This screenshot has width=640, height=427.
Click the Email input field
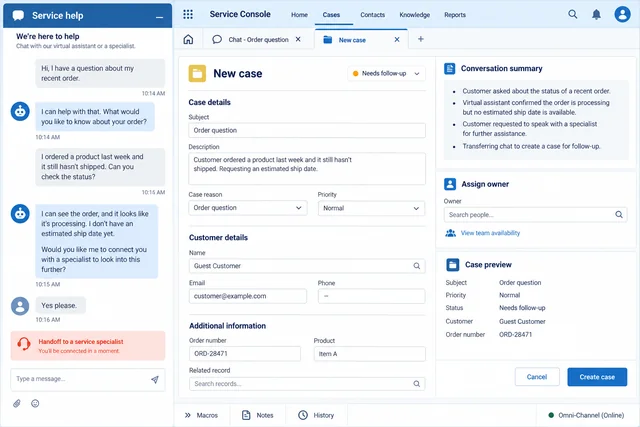pos(248,296)
